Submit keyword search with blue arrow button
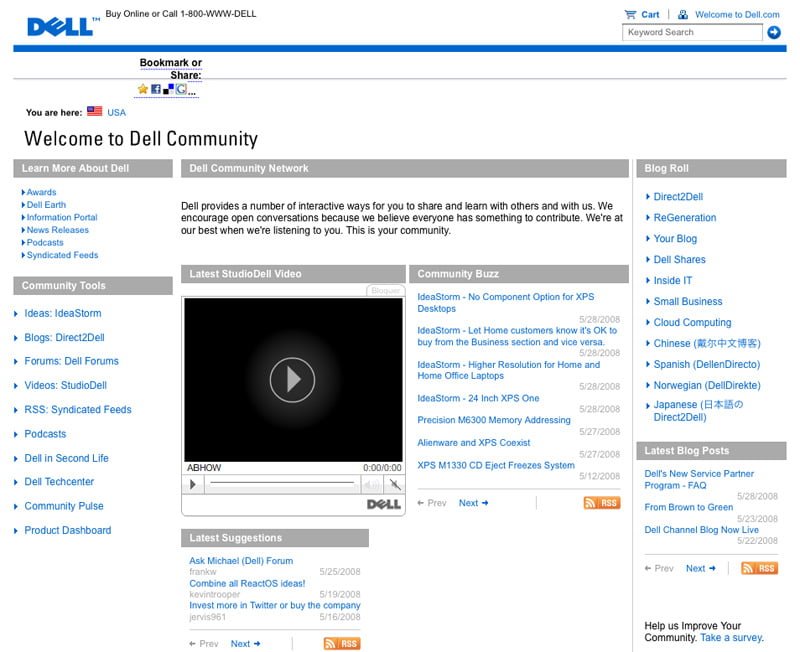The width and height of the screenshot is (800, 652). point(774,32)
